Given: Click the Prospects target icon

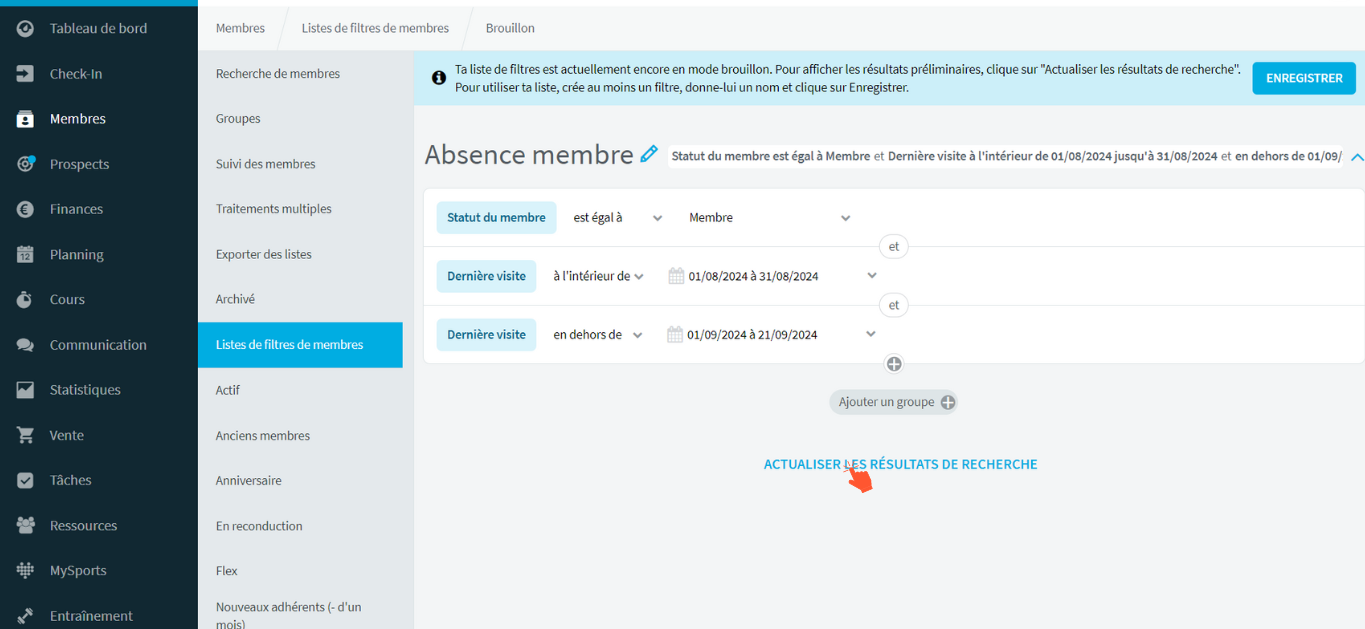Looking at the screenshot, I should point(25,164).
